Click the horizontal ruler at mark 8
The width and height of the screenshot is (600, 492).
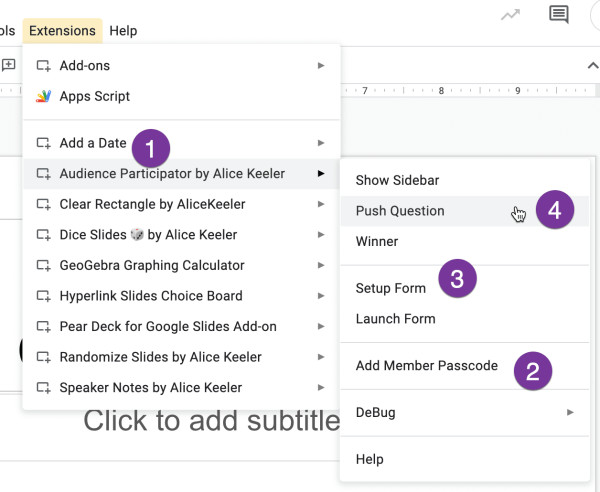click(x=441, y=91)
